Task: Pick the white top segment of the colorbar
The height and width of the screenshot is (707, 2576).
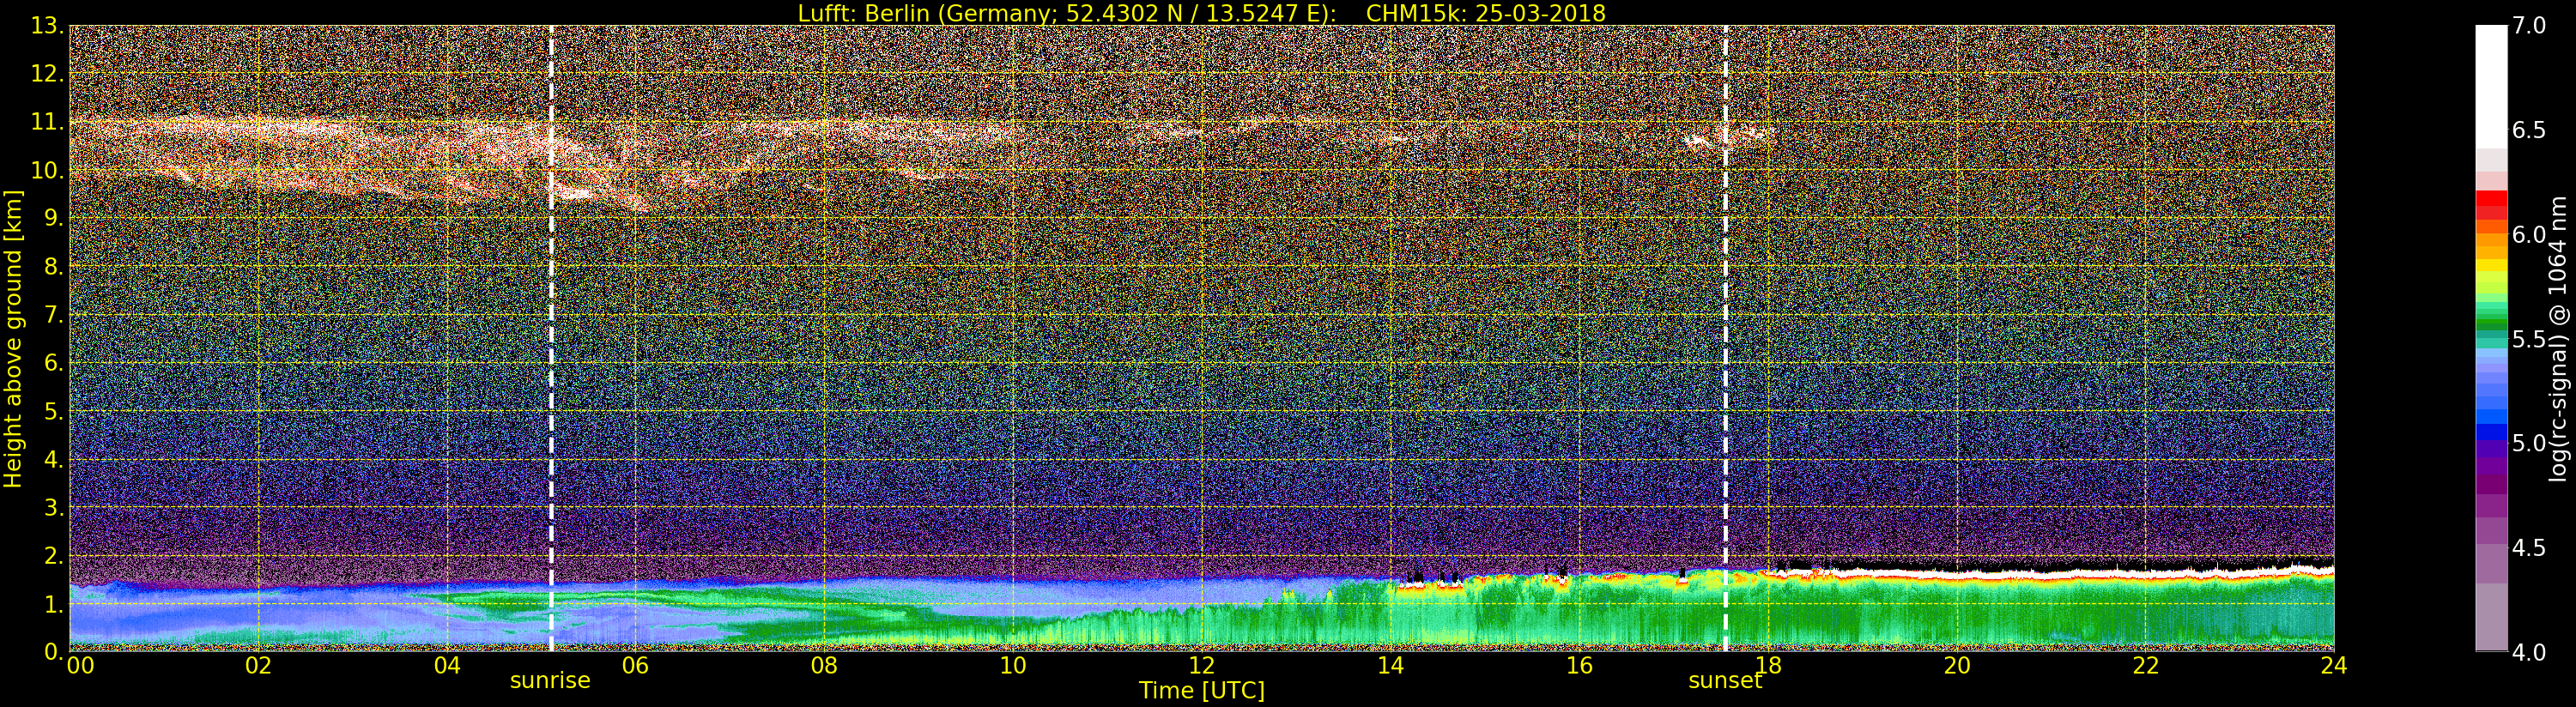Action: tap(2491, 86)
